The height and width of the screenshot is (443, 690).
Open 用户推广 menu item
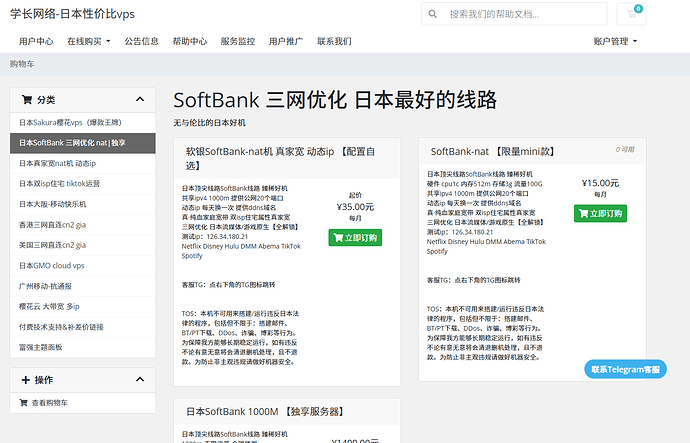(x=286, y=41)
